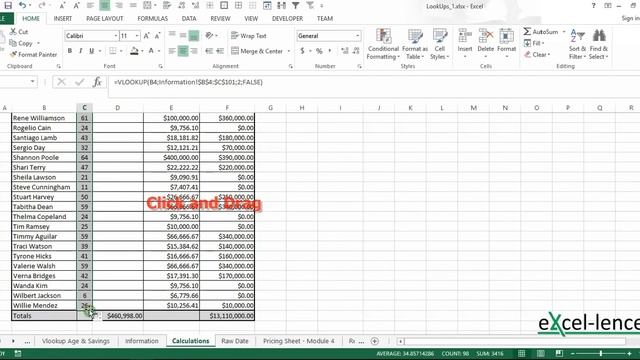Apply the Fill Color bucket
Screen dimensions: 640x360
(134, 51)
